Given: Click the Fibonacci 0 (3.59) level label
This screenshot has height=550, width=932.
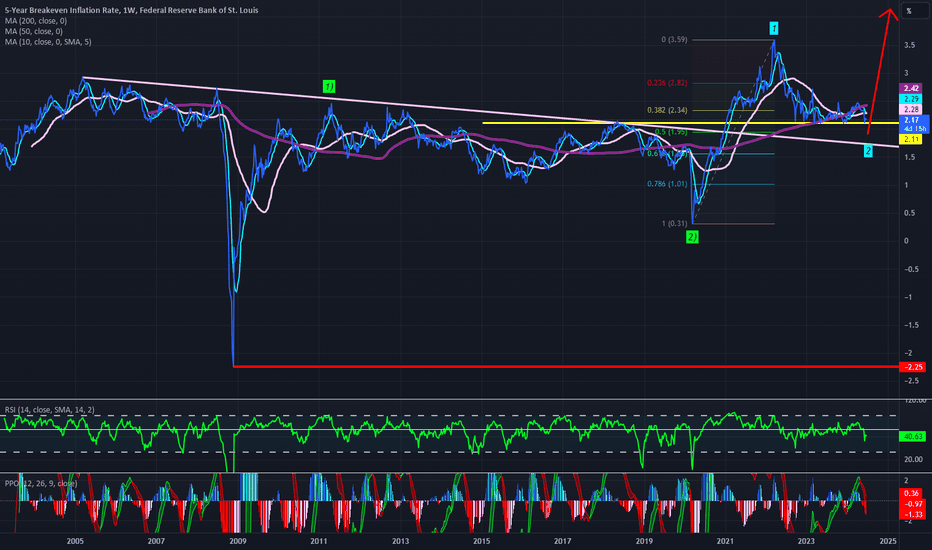Looking at the screenshot, I should point(674,40).
